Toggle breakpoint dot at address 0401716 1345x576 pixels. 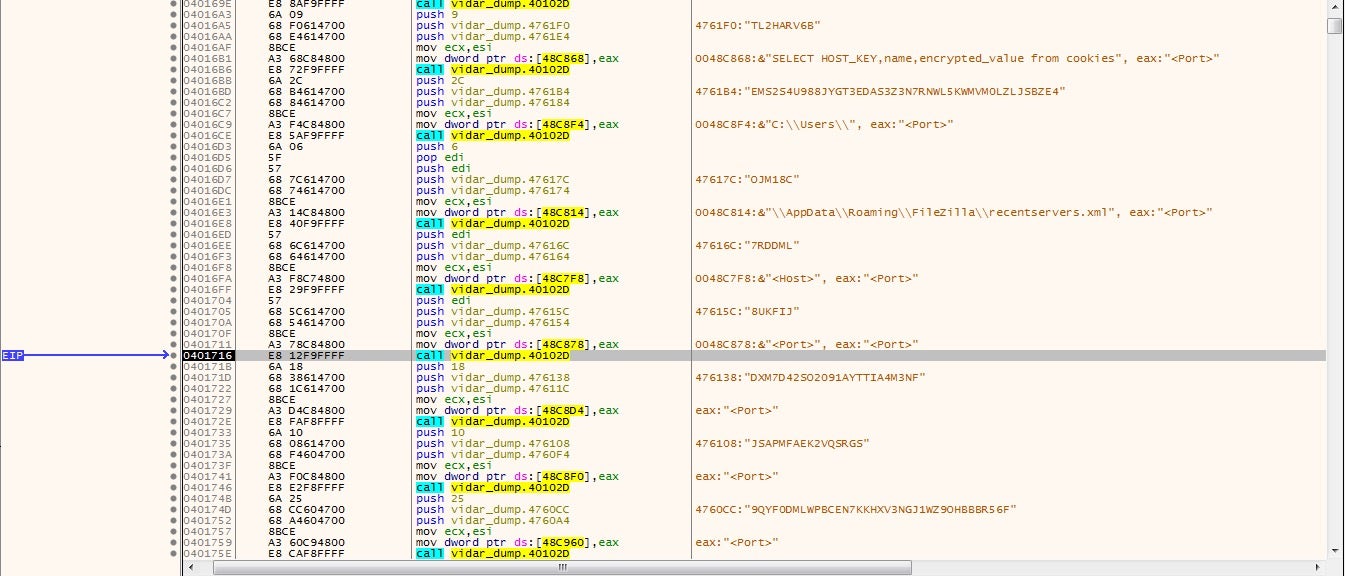tap(174, 355)
